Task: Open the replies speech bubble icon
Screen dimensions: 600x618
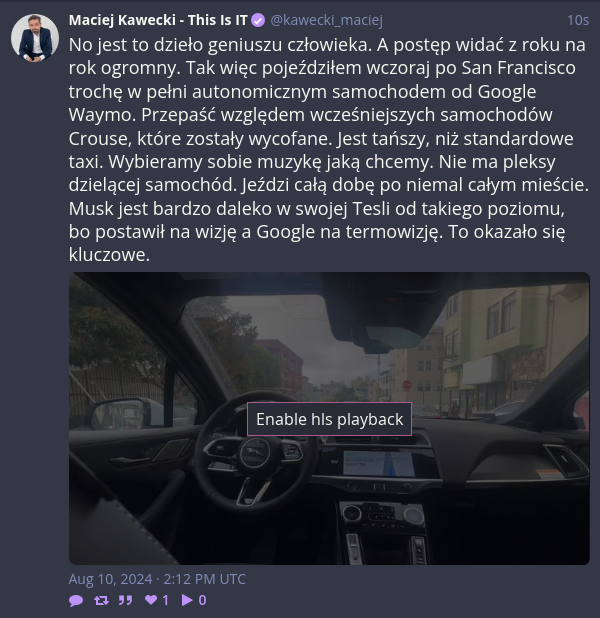Action: (x=76, y=600)
